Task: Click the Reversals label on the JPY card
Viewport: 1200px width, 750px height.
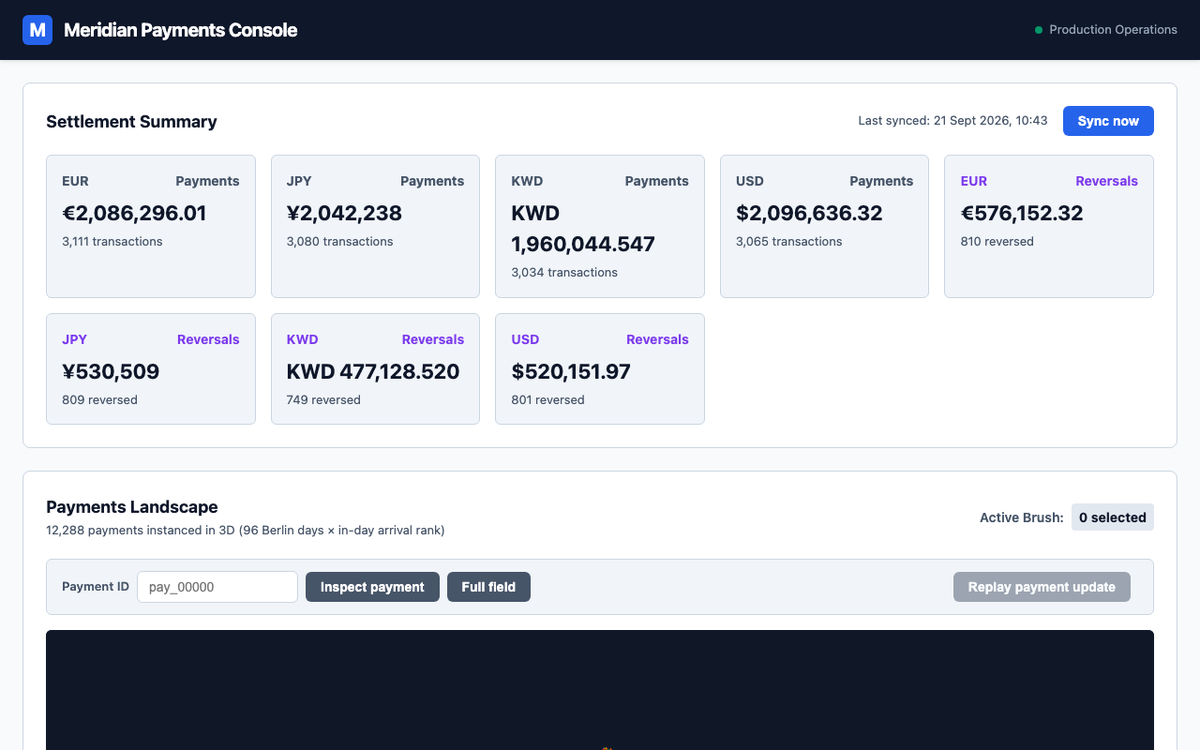Action: pyautogui.click(x=208, y=339)
